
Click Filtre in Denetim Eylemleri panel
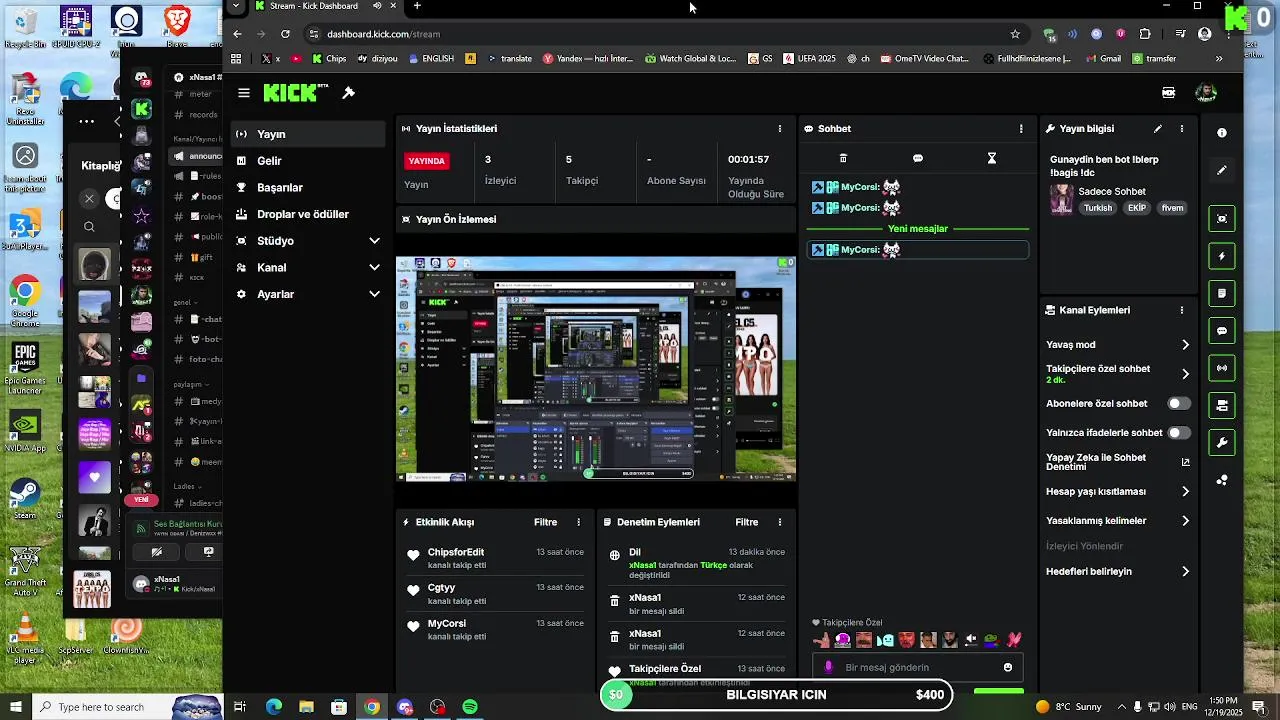click(747, 522)
